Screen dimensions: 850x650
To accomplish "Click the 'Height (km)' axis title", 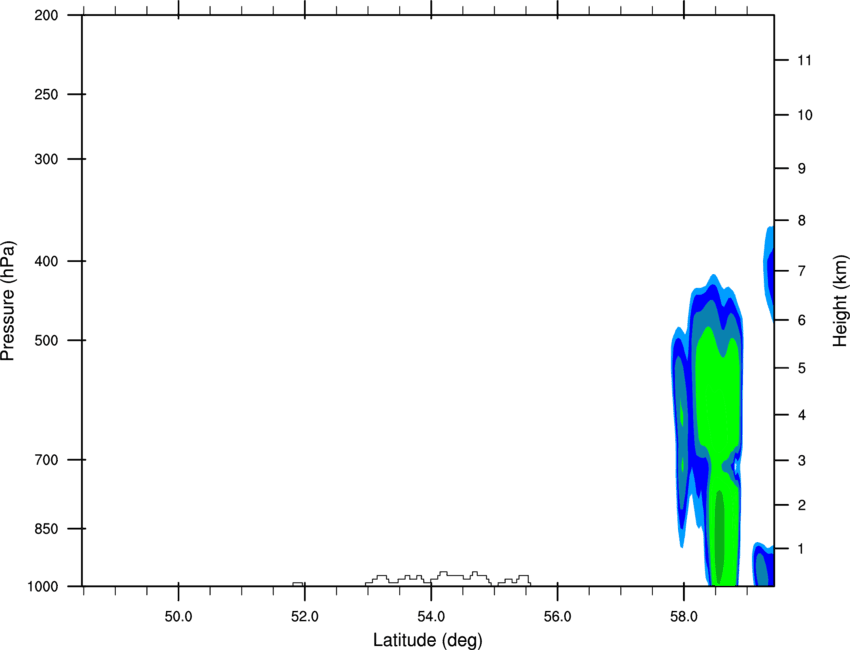I will click(x=840, y=301).
